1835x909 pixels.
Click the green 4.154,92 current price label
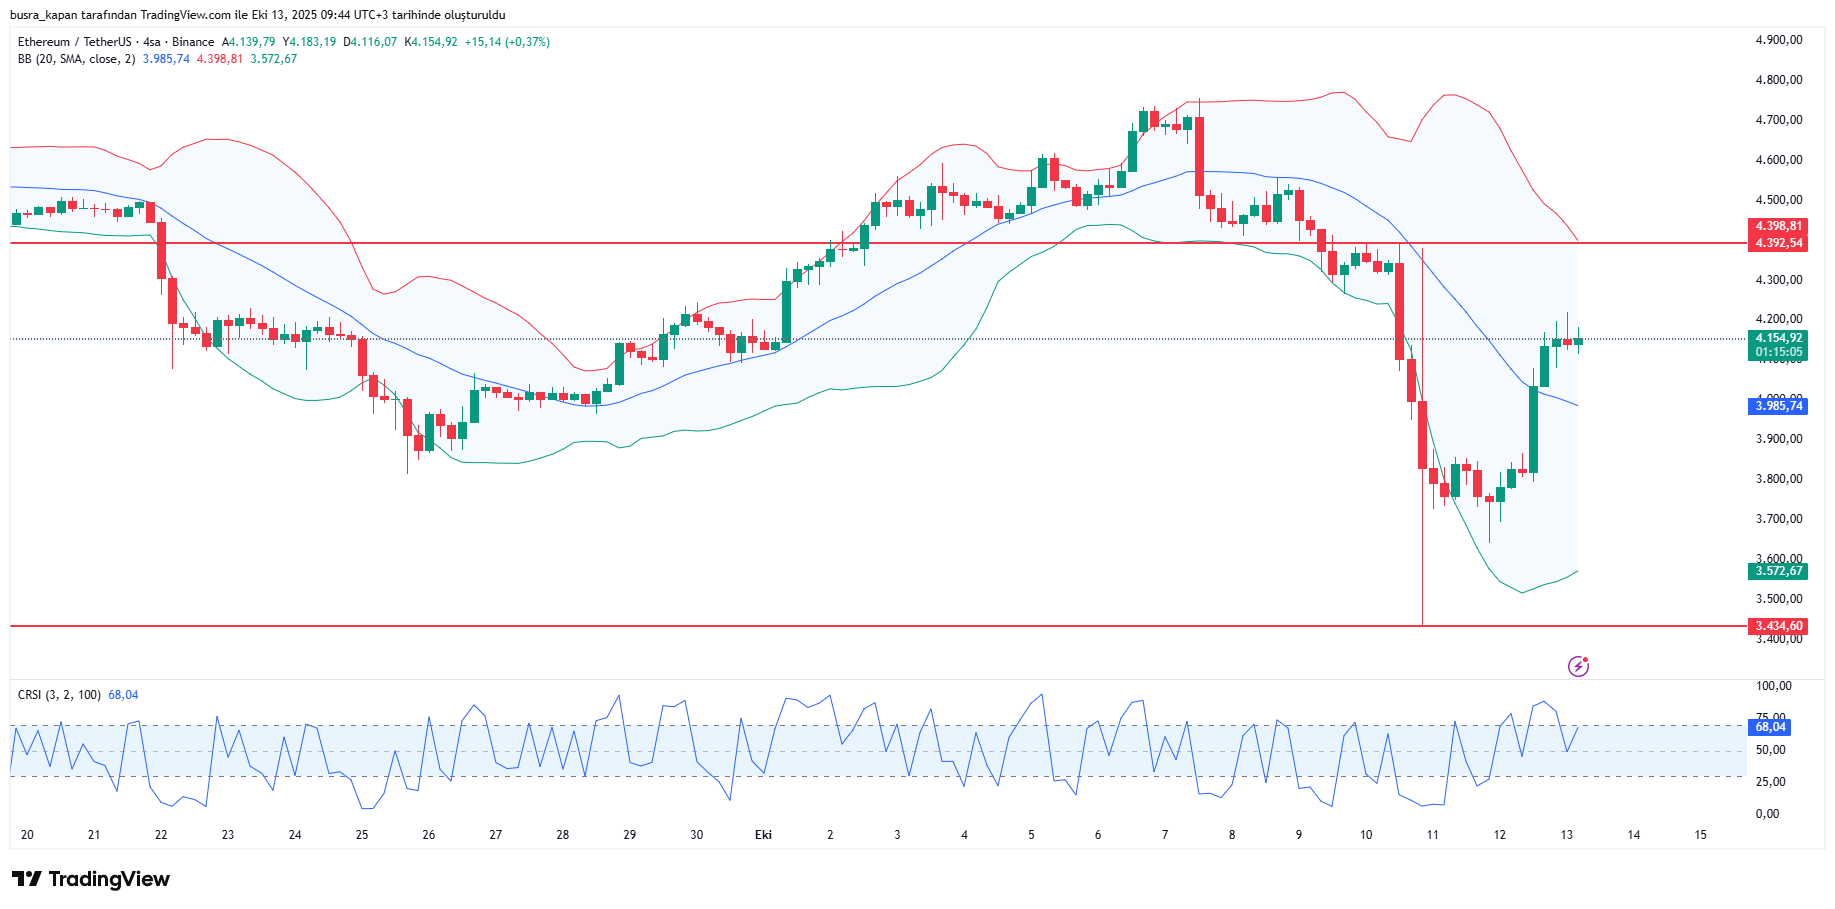pos(1779,338)
